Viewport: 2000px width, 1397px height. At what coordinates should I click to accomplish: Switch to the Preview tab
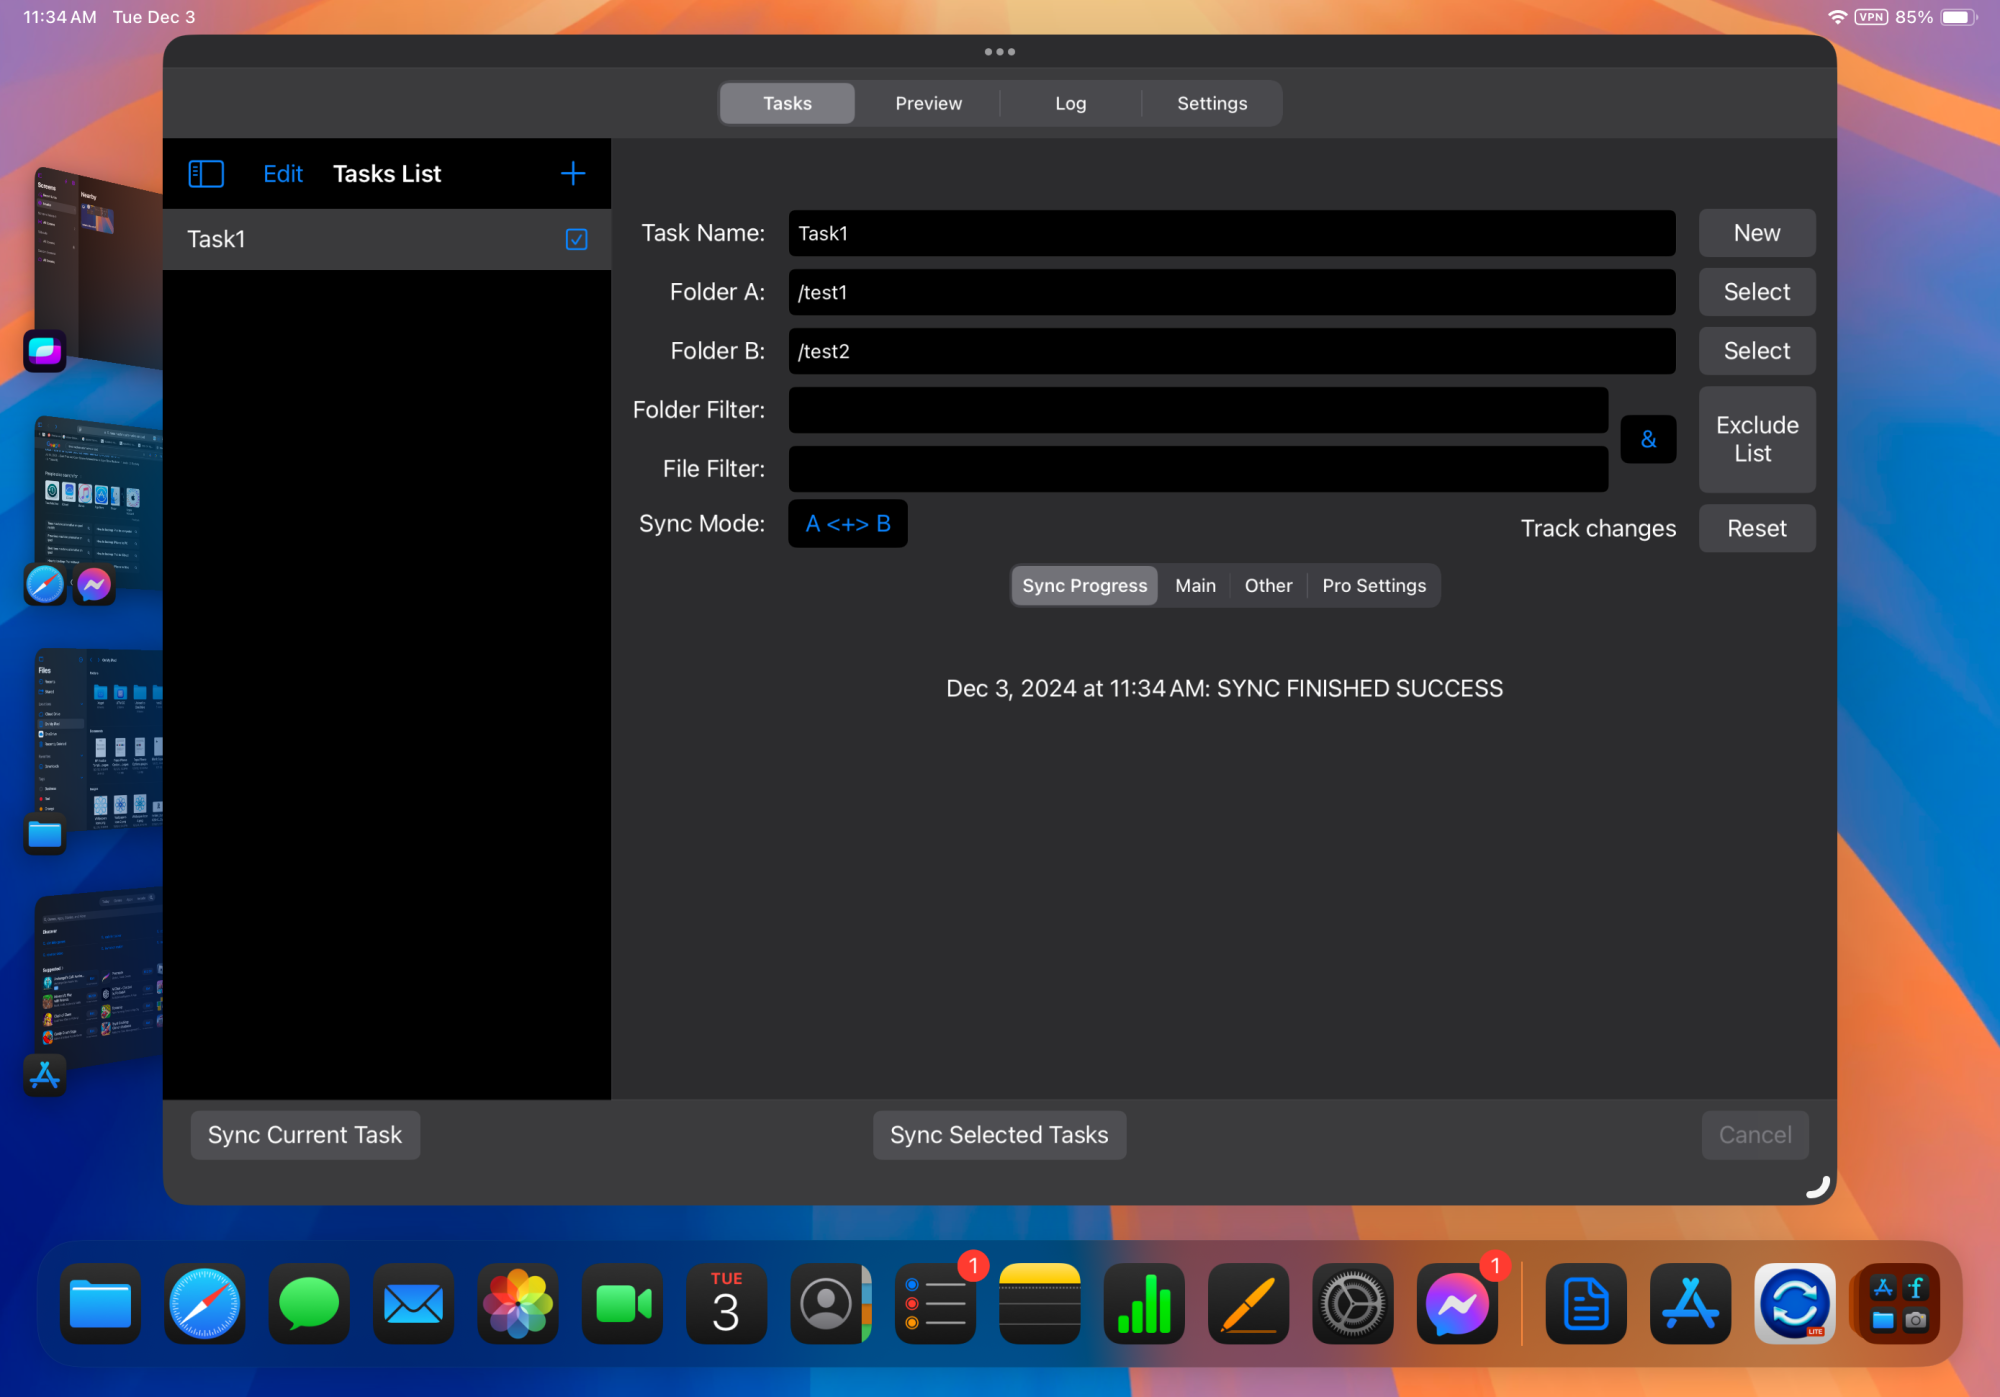tap(928, 104)
